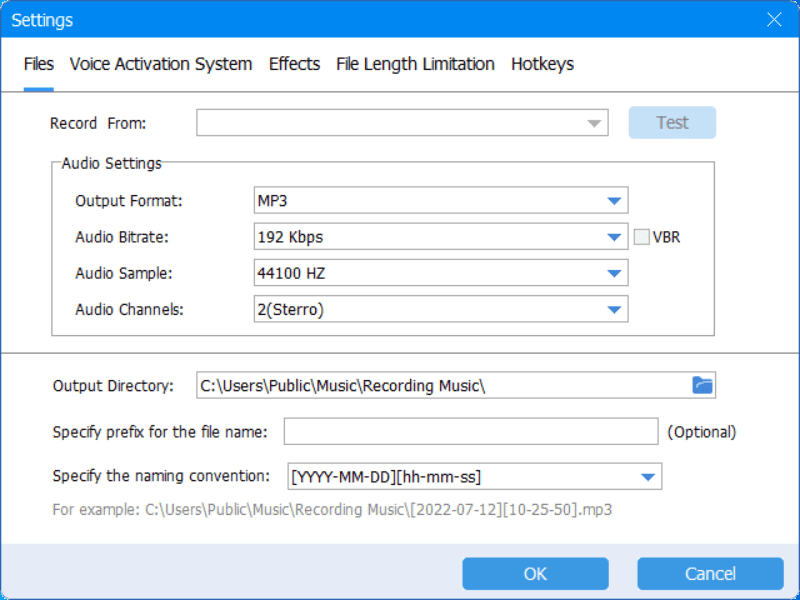Click the Cancel button

point(710,574)
